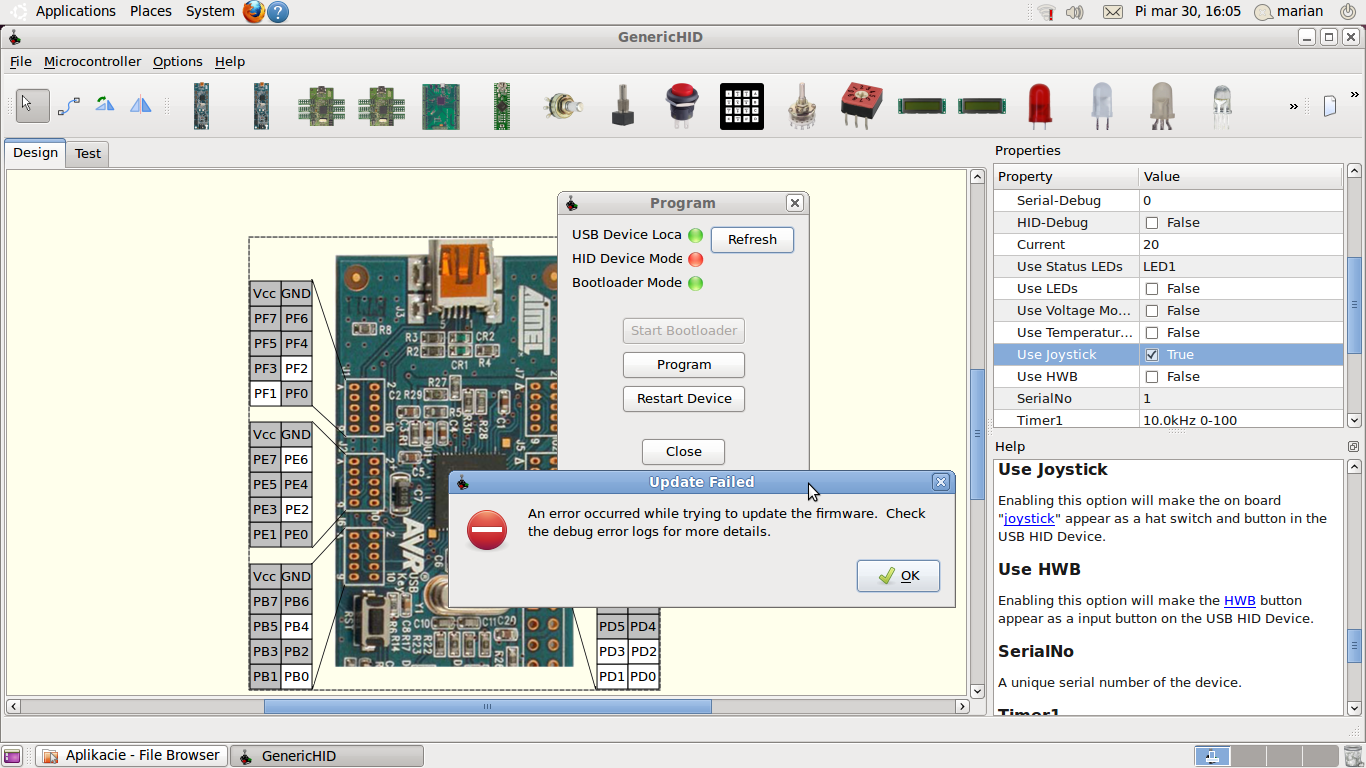Viewport: 1366px width, 768px height.
Task: Click the red push button component
Action: (x=682, y=105)
